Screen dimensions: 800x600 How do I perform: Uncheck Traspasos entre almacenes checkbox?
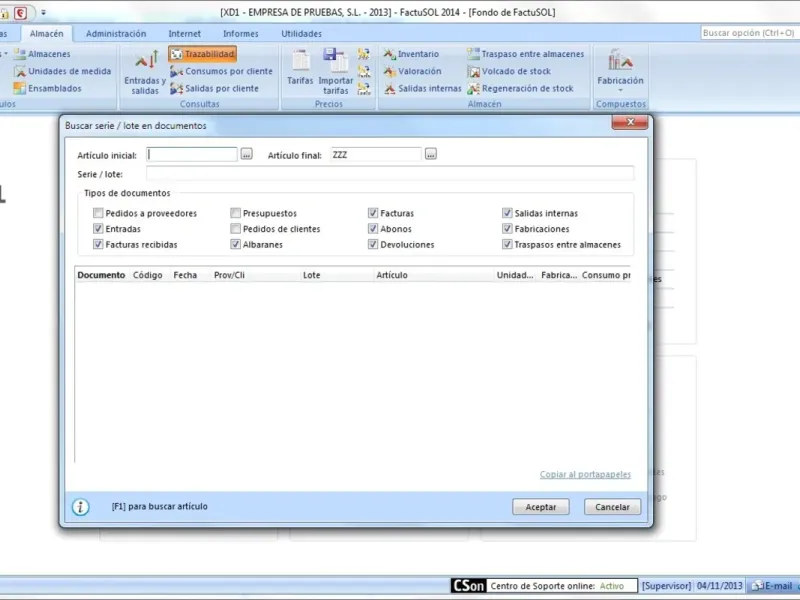507,244
